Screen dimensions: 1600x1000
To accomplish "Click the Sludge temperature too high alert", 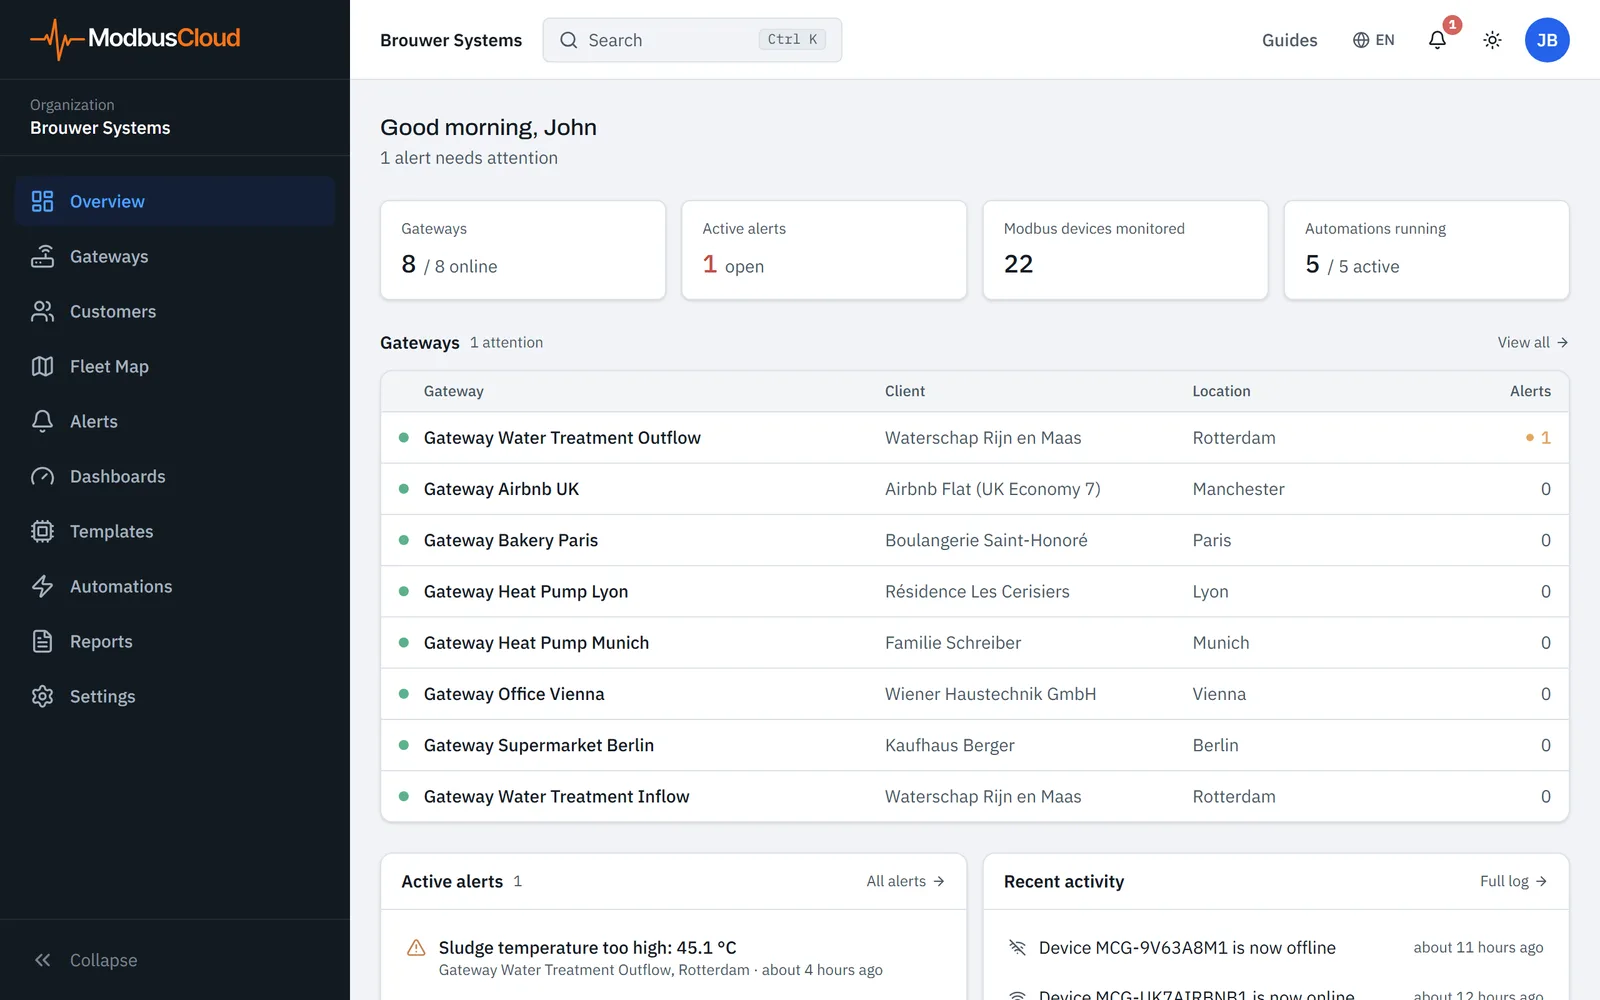I will pyautogui.click(x=674, y=957).
